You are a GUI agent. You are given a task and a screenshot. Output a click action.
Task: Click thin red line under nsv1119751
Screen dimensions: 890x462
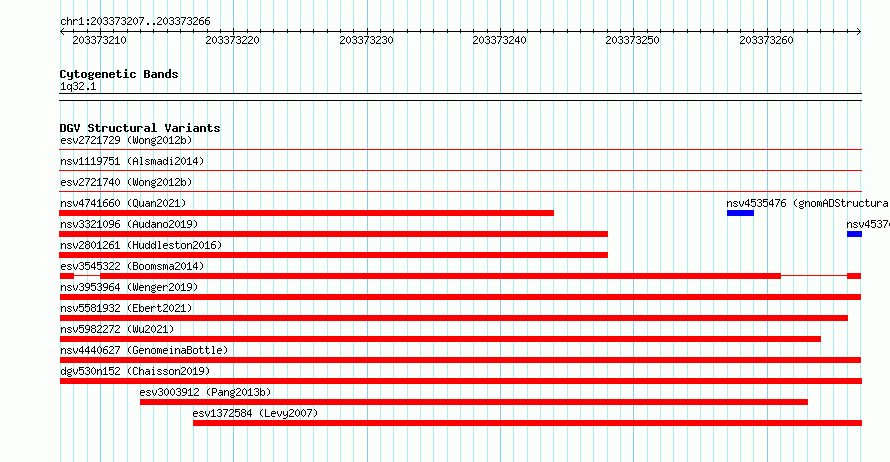click(x=460, y=171)
